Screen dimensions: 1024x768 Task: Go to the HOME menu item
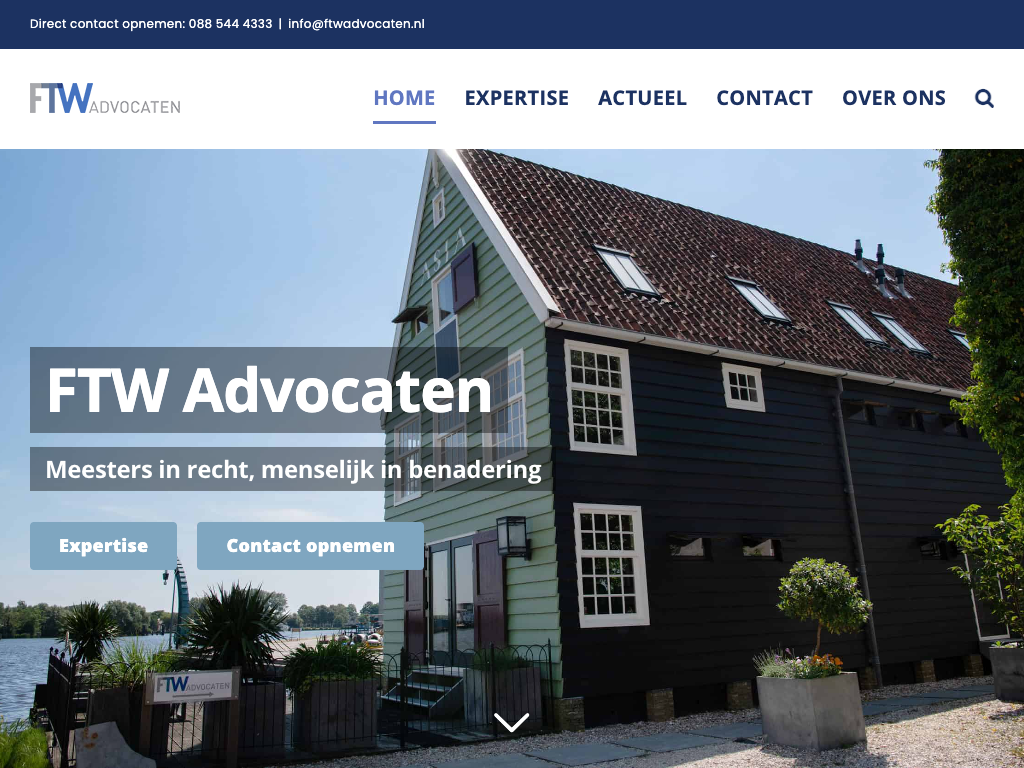(x=404, y=98)
